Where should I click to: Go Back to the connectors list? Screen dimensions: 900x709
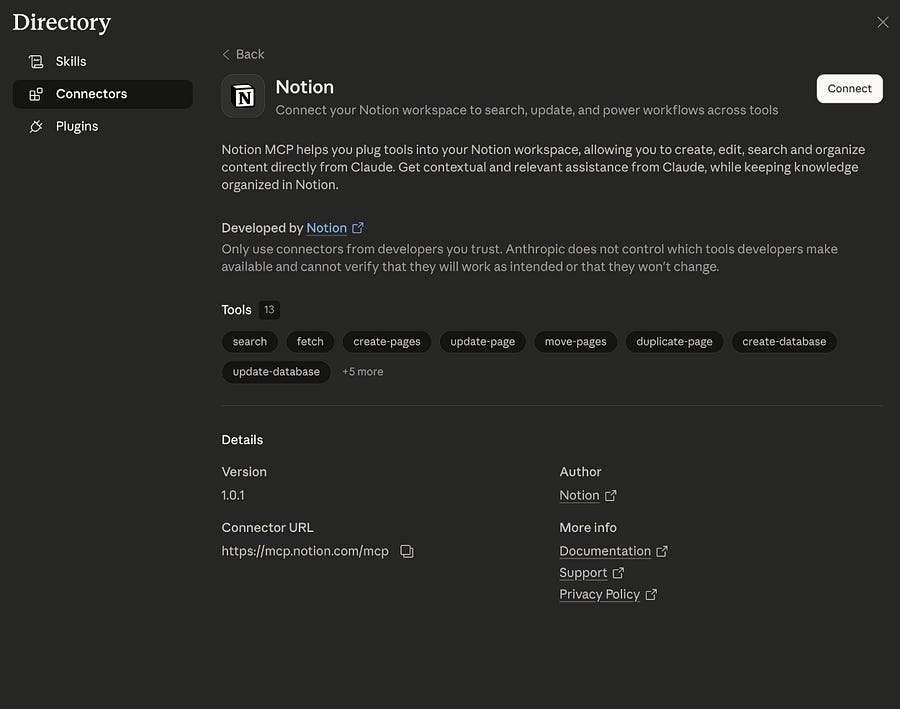coord(243,55)
